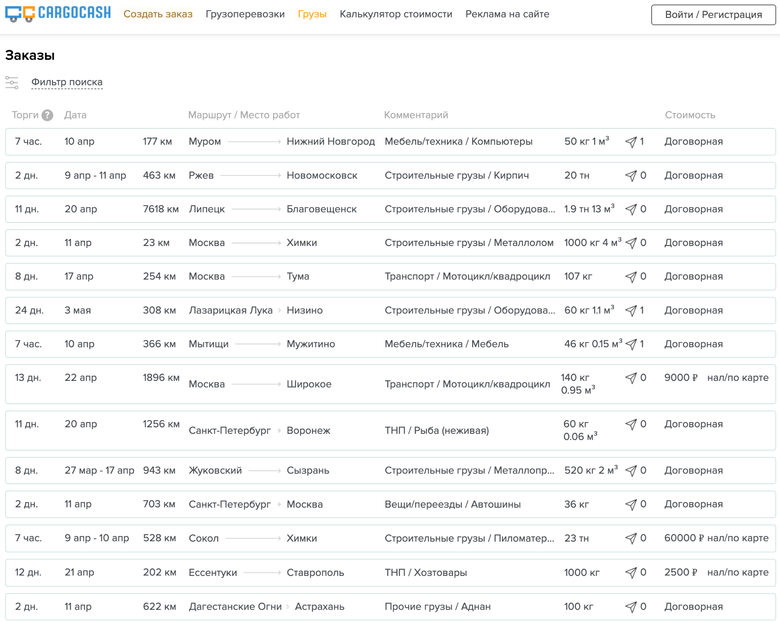This screenshot has width=780, height=622.
Task: Click the paper plane icon in the Ржев row
Action: (x=630, y=176)
